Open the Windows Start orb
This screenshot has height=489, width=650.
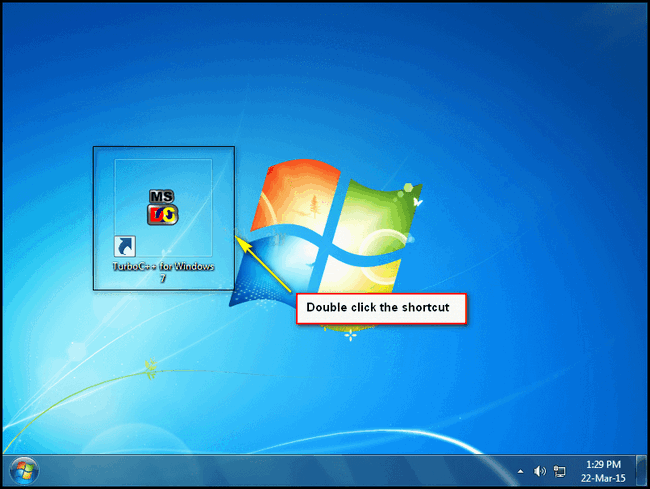coord(23,469)
